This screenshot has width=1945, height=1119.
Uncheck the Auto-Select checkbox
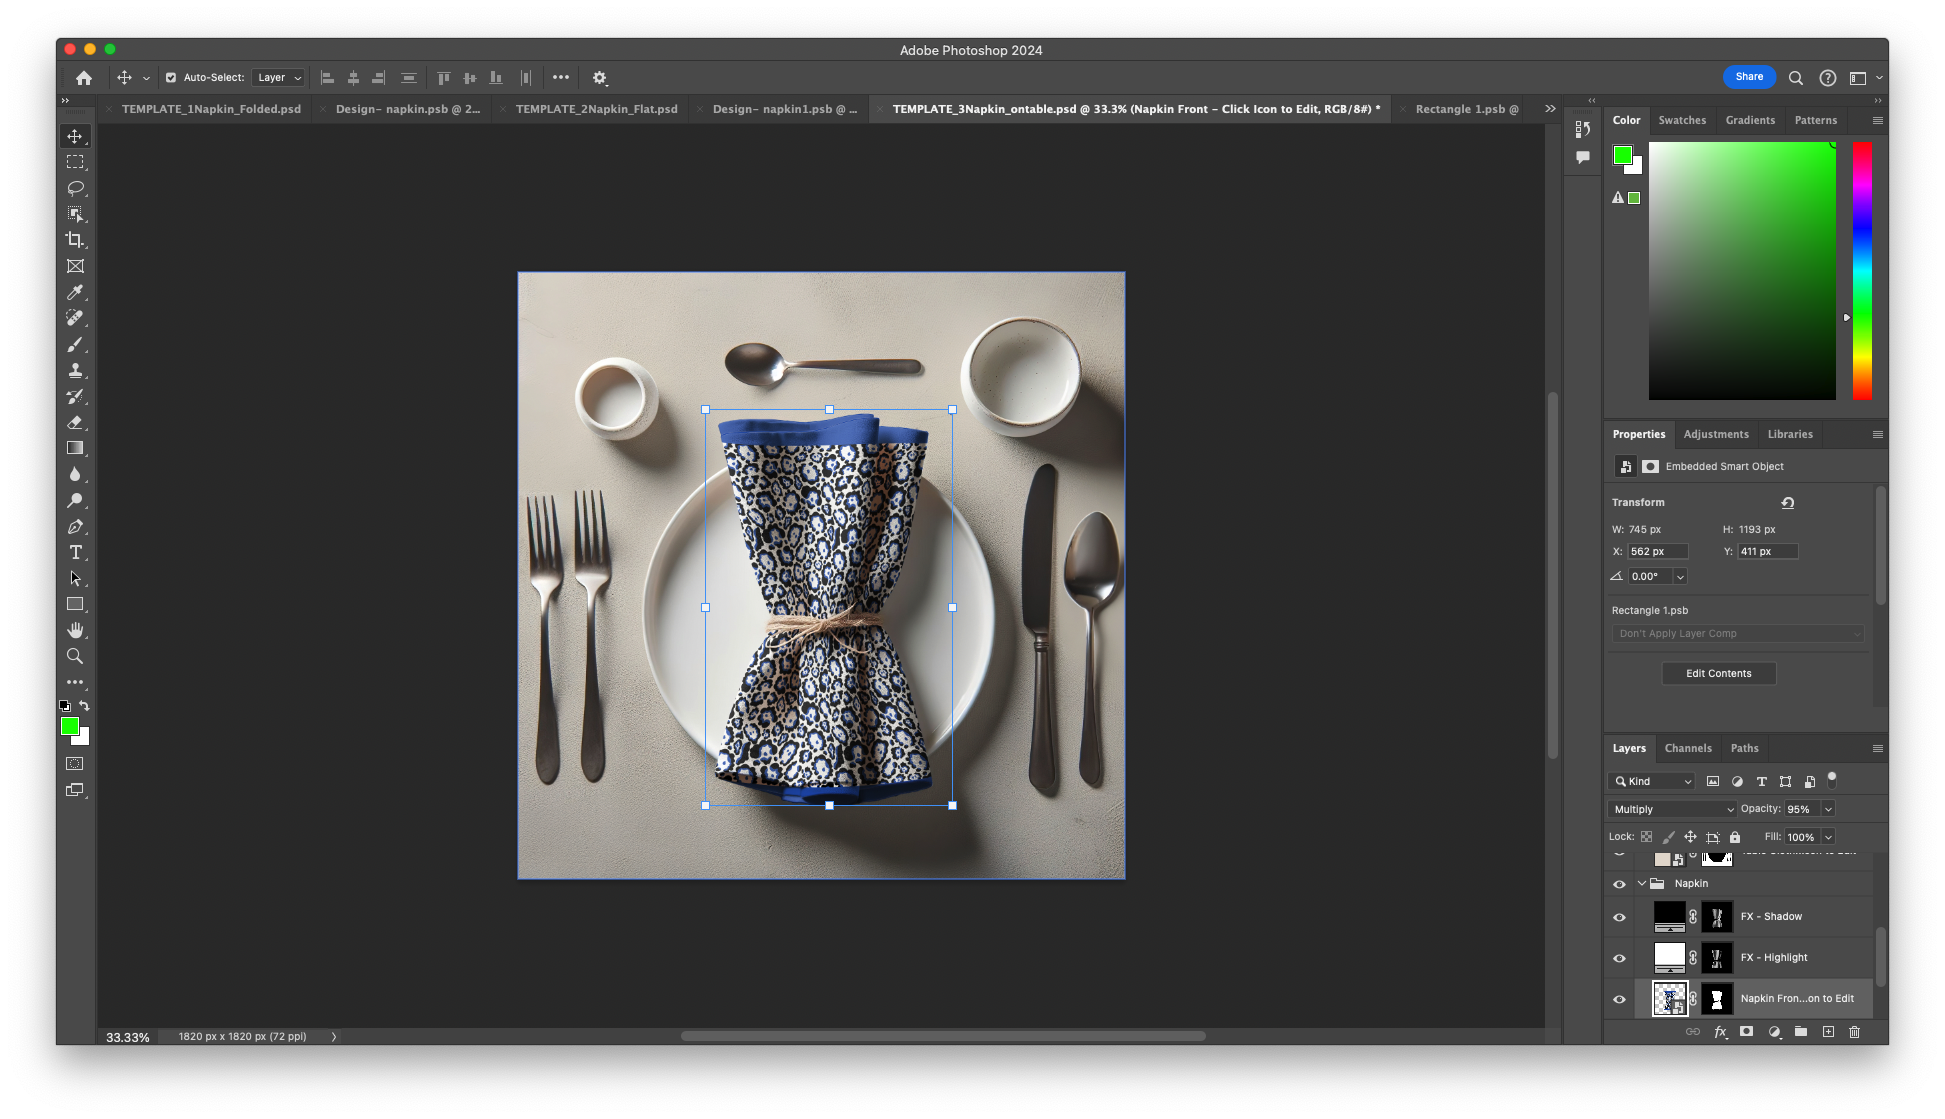(x=171, y=77)
